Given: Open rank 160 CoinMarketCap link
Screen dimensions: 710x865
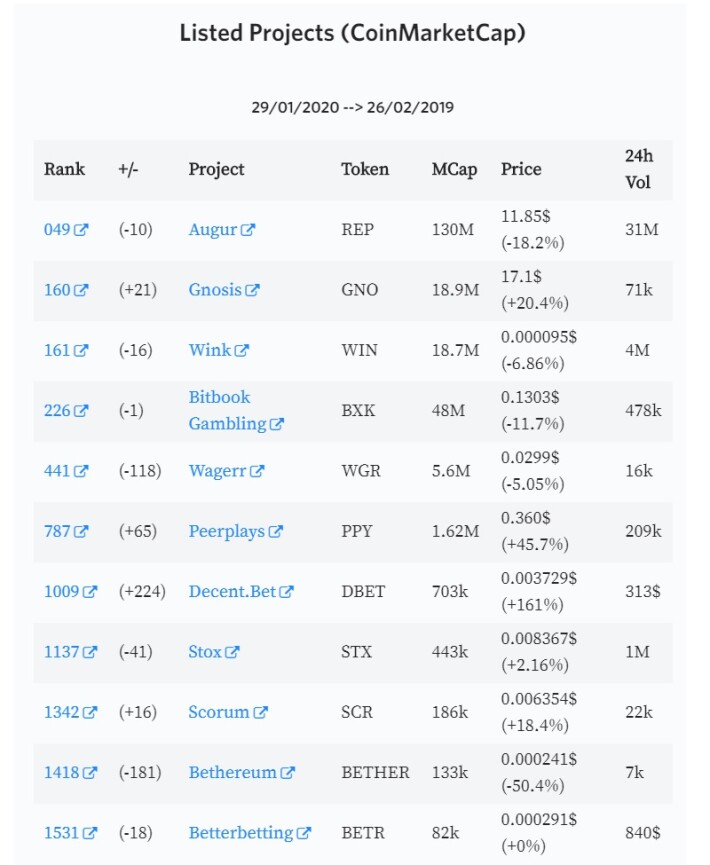Looking at the screenshot, I should pos(57,290).
